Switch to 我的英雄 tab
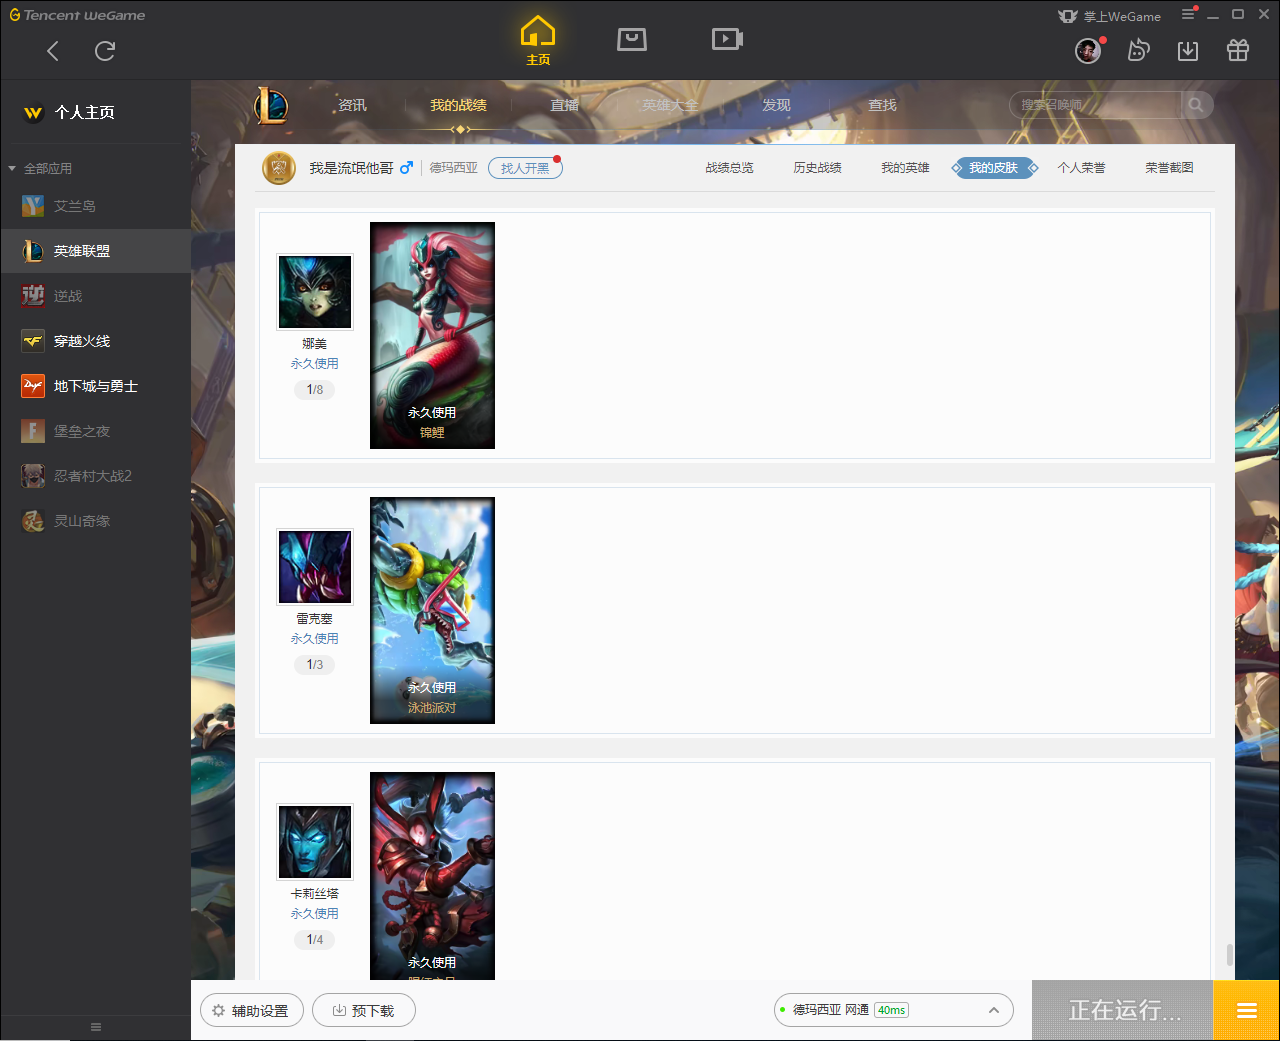The image size is (1280, 1041). point(905,168)
